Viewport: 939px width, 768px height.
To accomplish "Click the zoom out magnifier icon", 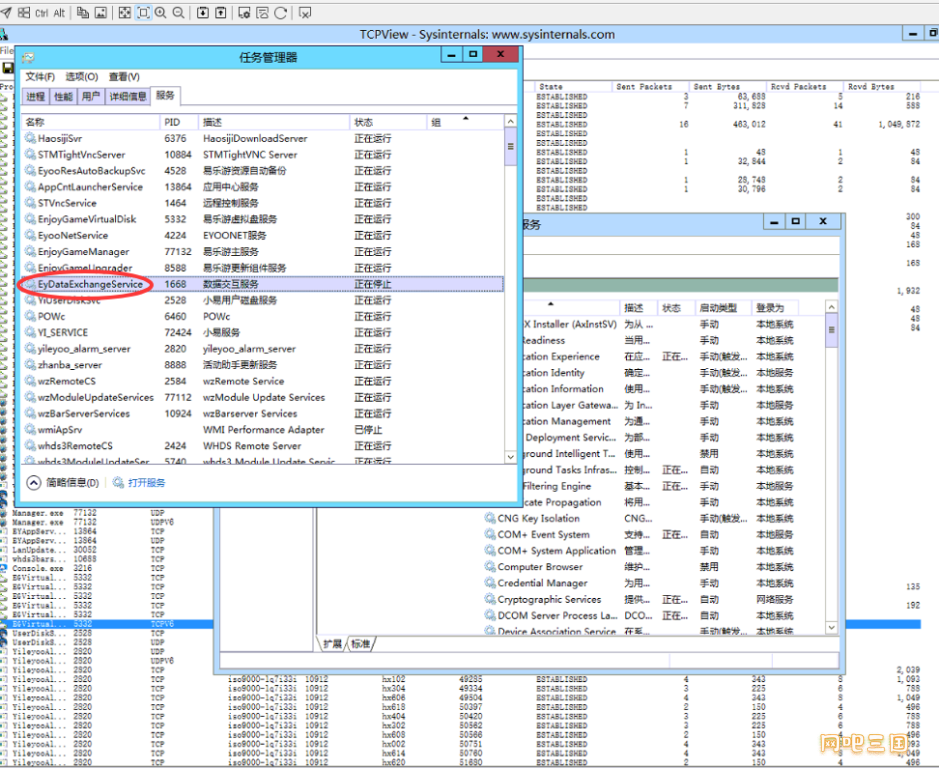I will click(179, 13).
